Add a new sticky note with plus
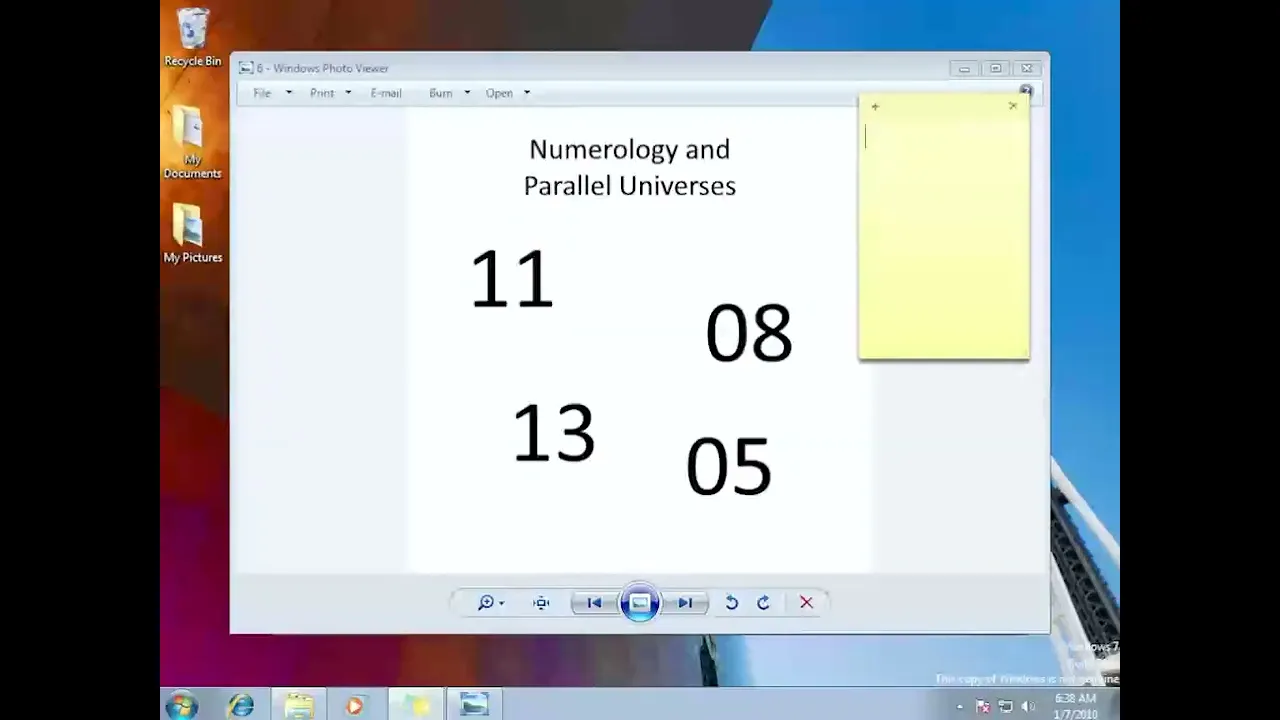The width and height of the screenshot is (1280, 720). click(875, 106)
